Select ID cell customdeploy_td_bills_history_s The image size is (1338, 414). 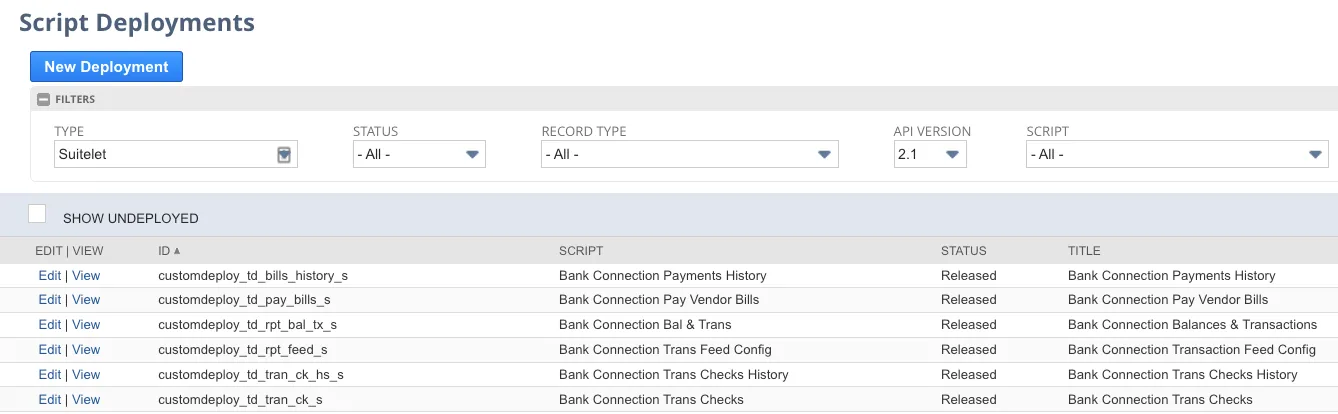(253, 275)
